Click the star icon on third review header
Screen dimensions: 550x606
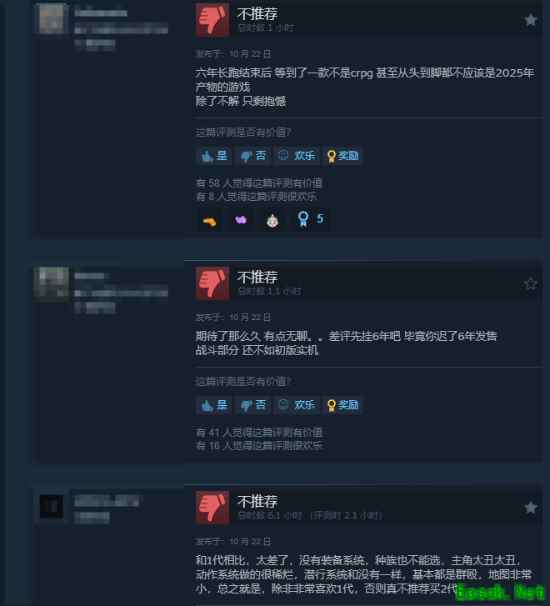tap(531, 507)
